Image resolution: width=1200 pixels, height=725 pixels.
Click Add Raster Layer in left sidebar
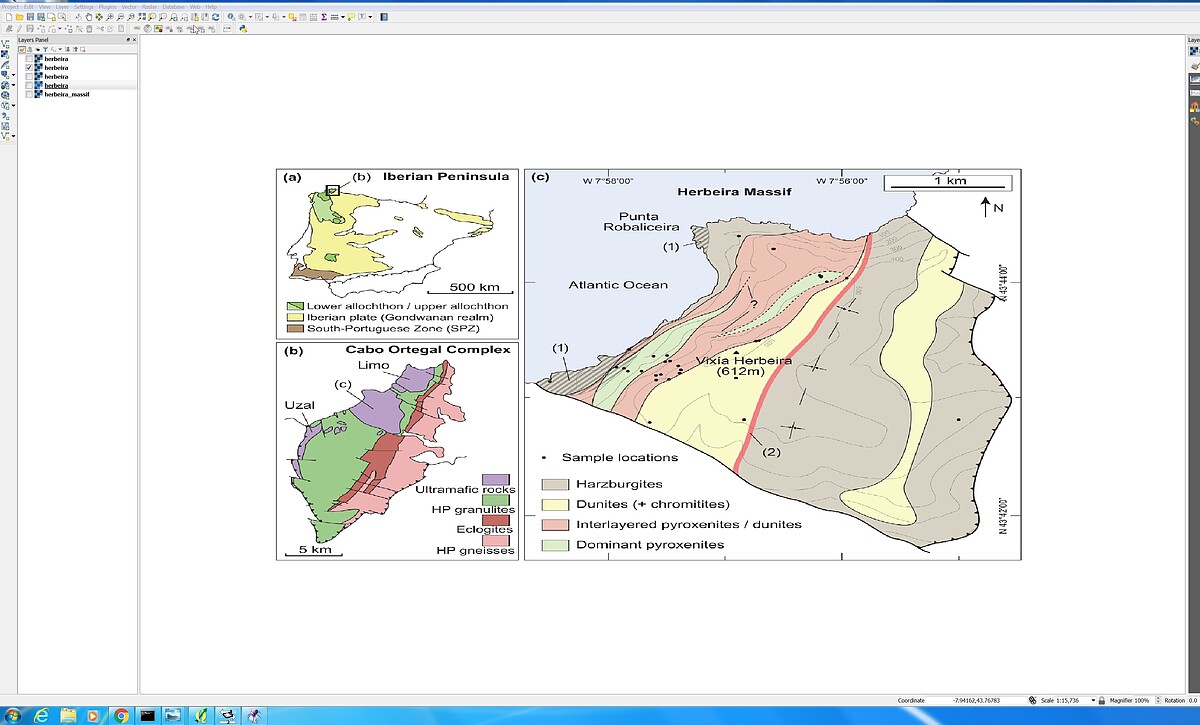point(6,53)
